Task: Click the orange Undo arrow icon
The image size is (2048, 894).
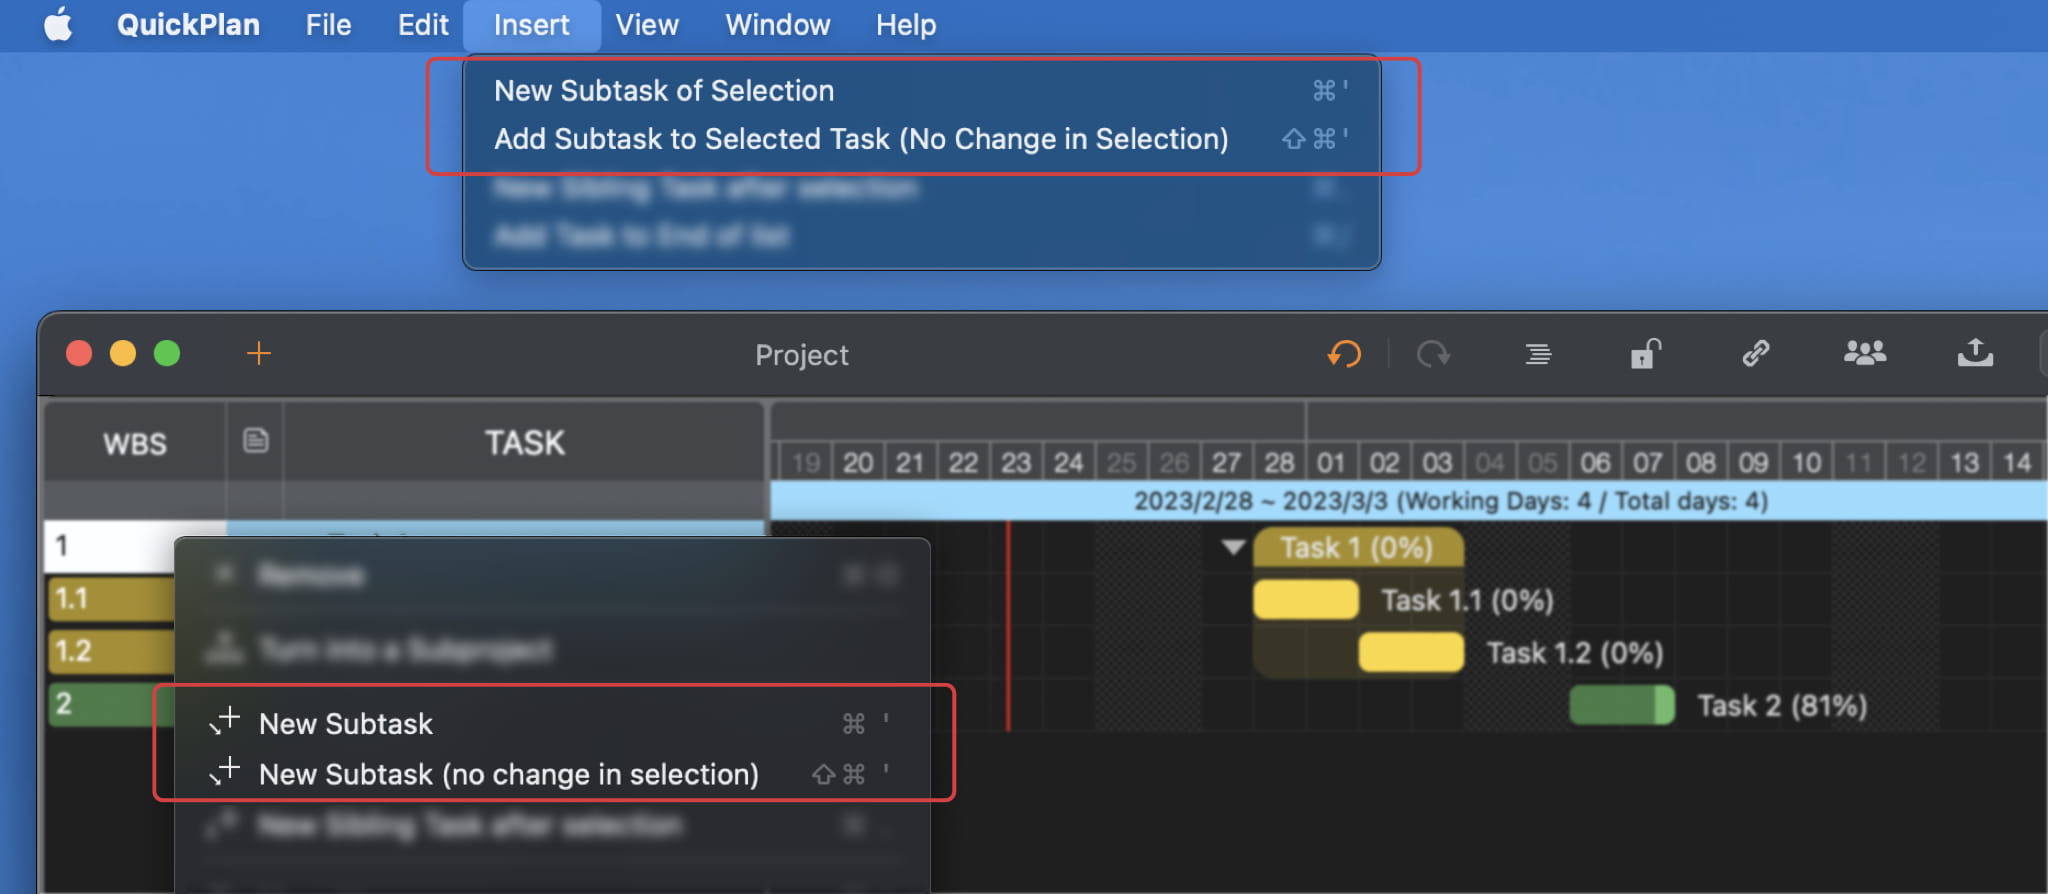Action: (x=1345, y=354)
